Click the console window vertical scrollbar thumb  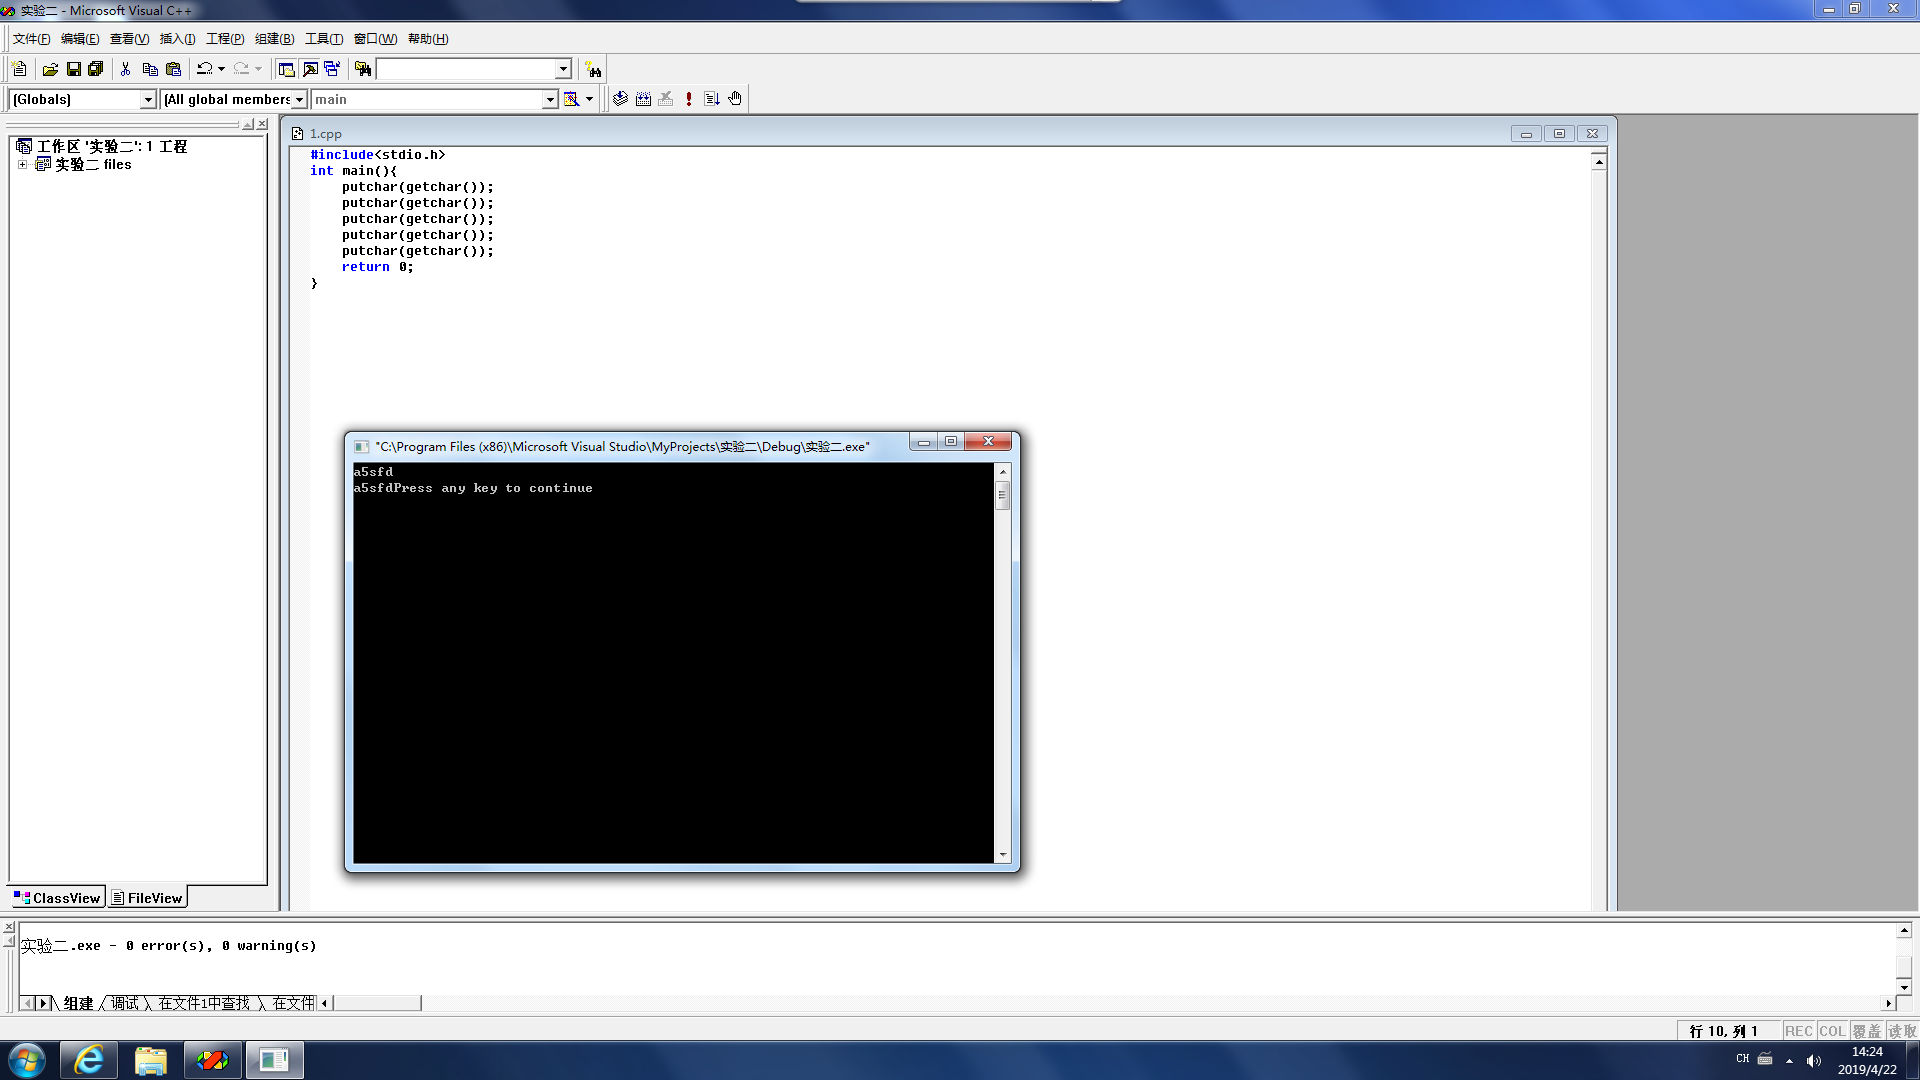coord(1002,495)
